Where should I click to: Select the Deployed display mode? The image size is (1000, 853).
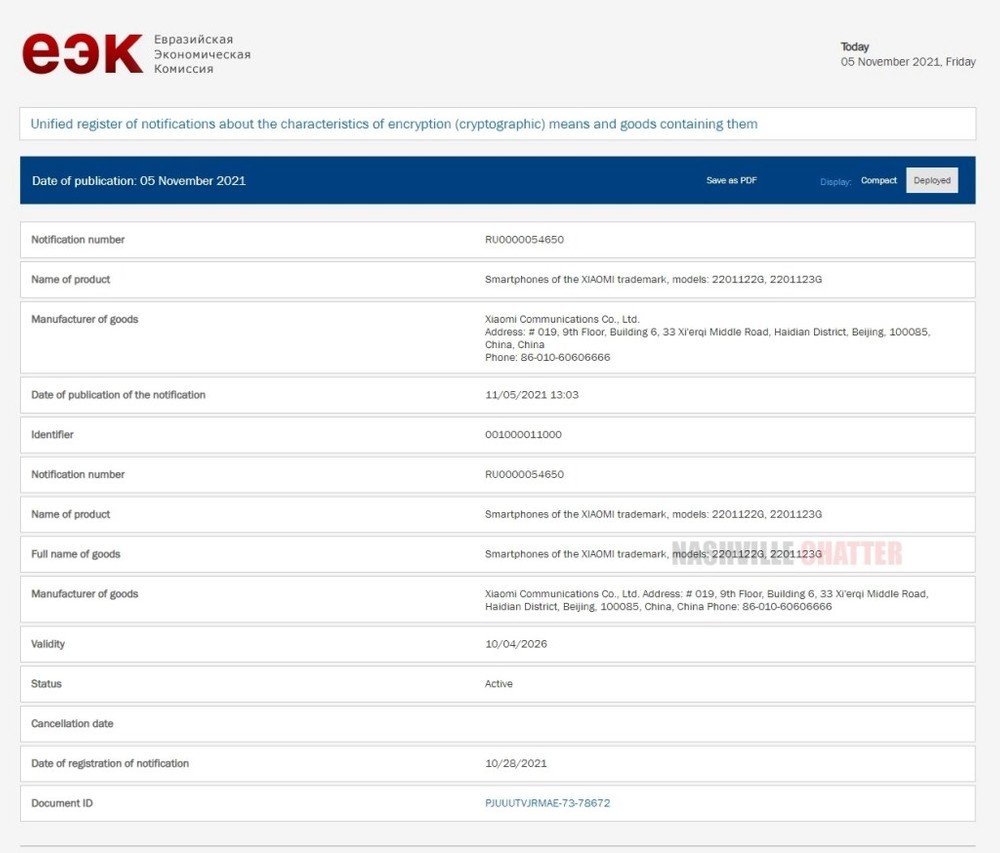(932, 180)
